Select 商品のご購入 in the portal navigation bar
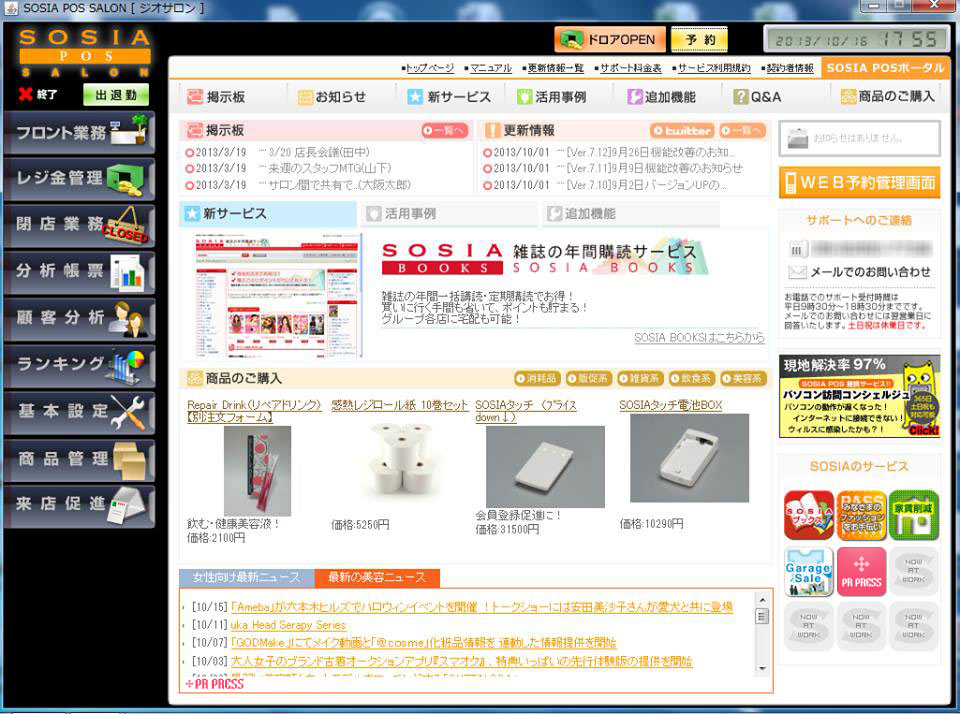Screen dimensions: 960x714 pyautogui.click(x=888, y=97)
